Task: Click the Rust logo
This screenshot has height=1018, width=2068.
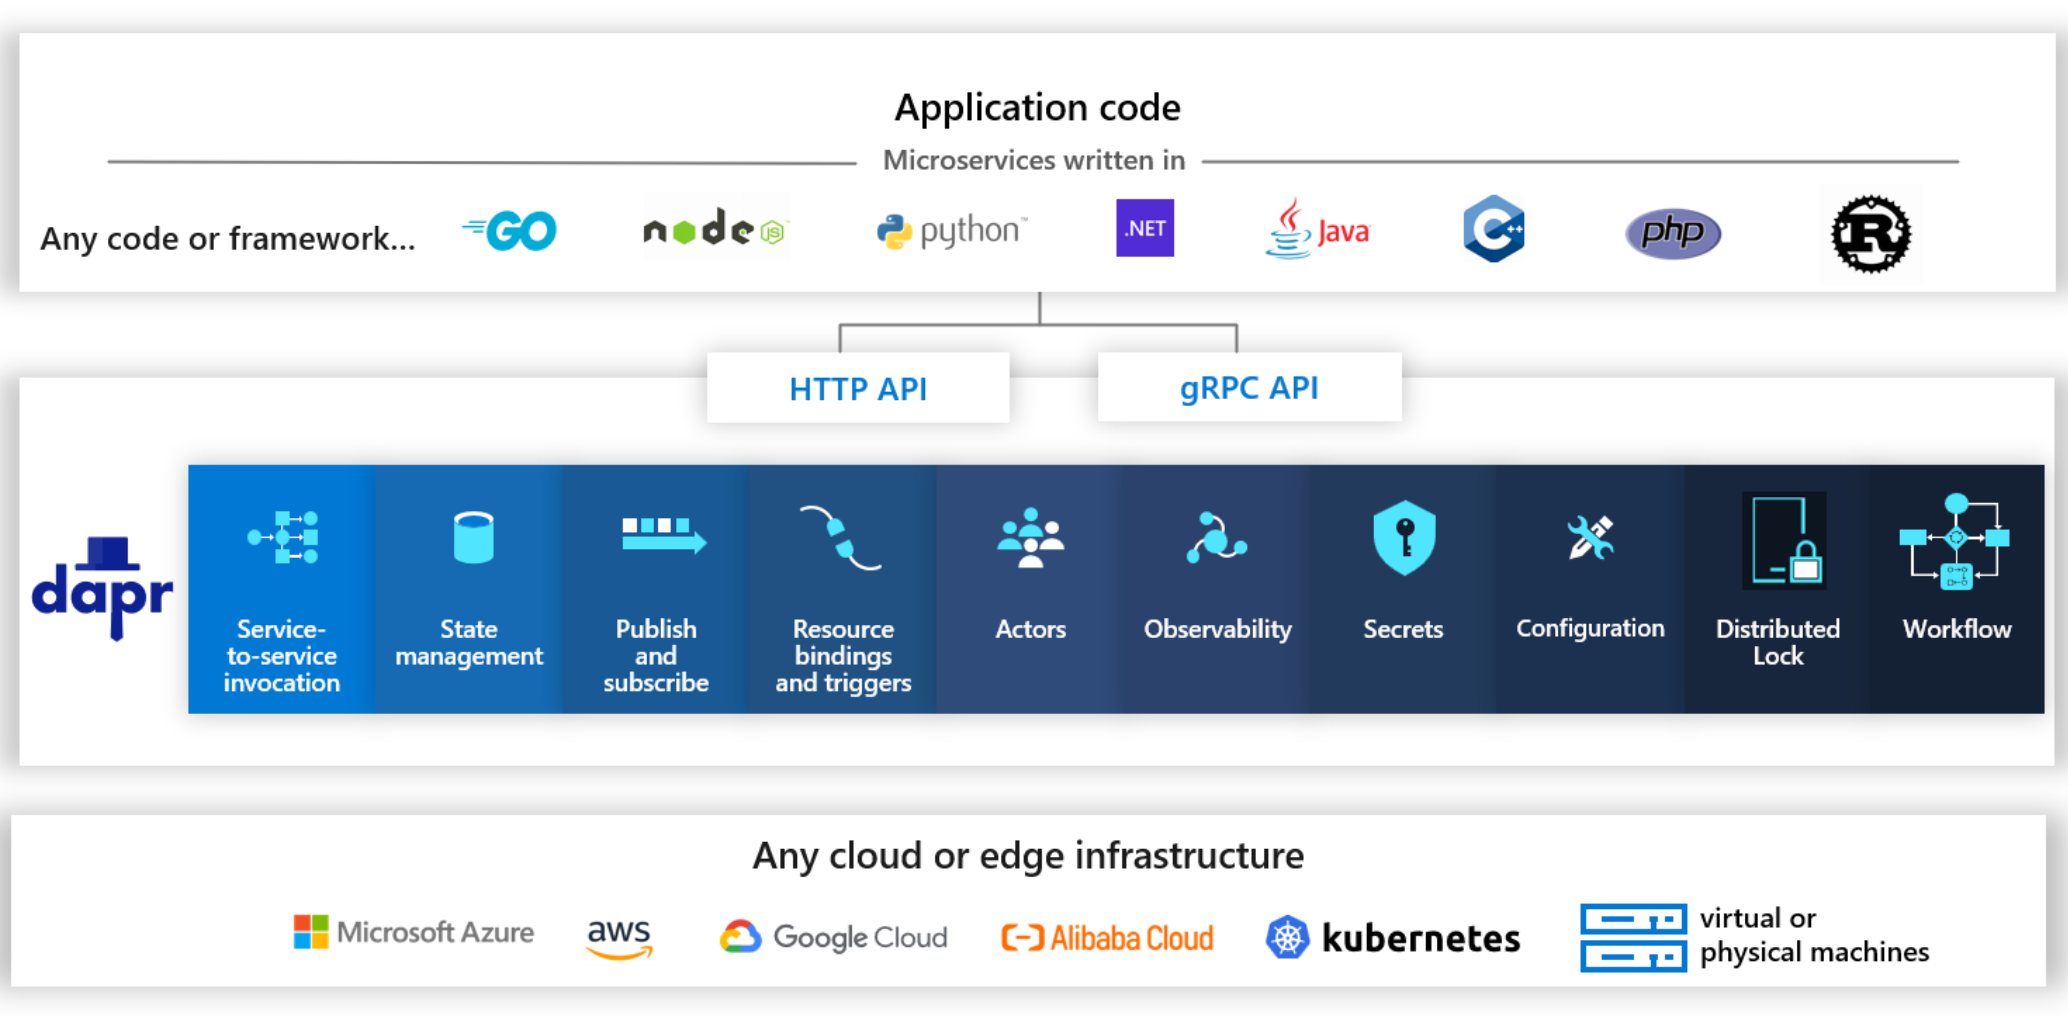Action: (x=1869, y=233)
